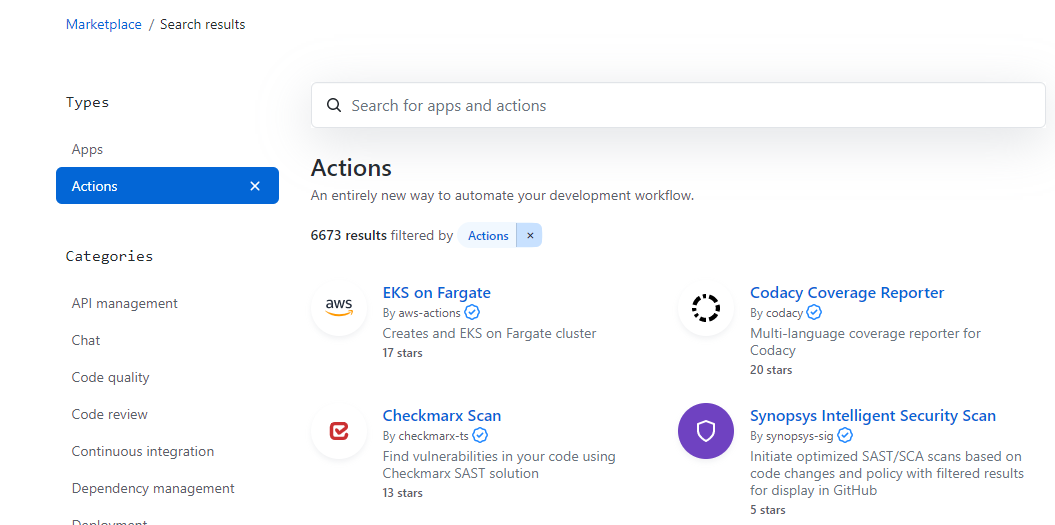This screenshot has height=525, width=1055.
Task: Click the AWS logo for EKS on Fargate
Action: coord(339,308)
